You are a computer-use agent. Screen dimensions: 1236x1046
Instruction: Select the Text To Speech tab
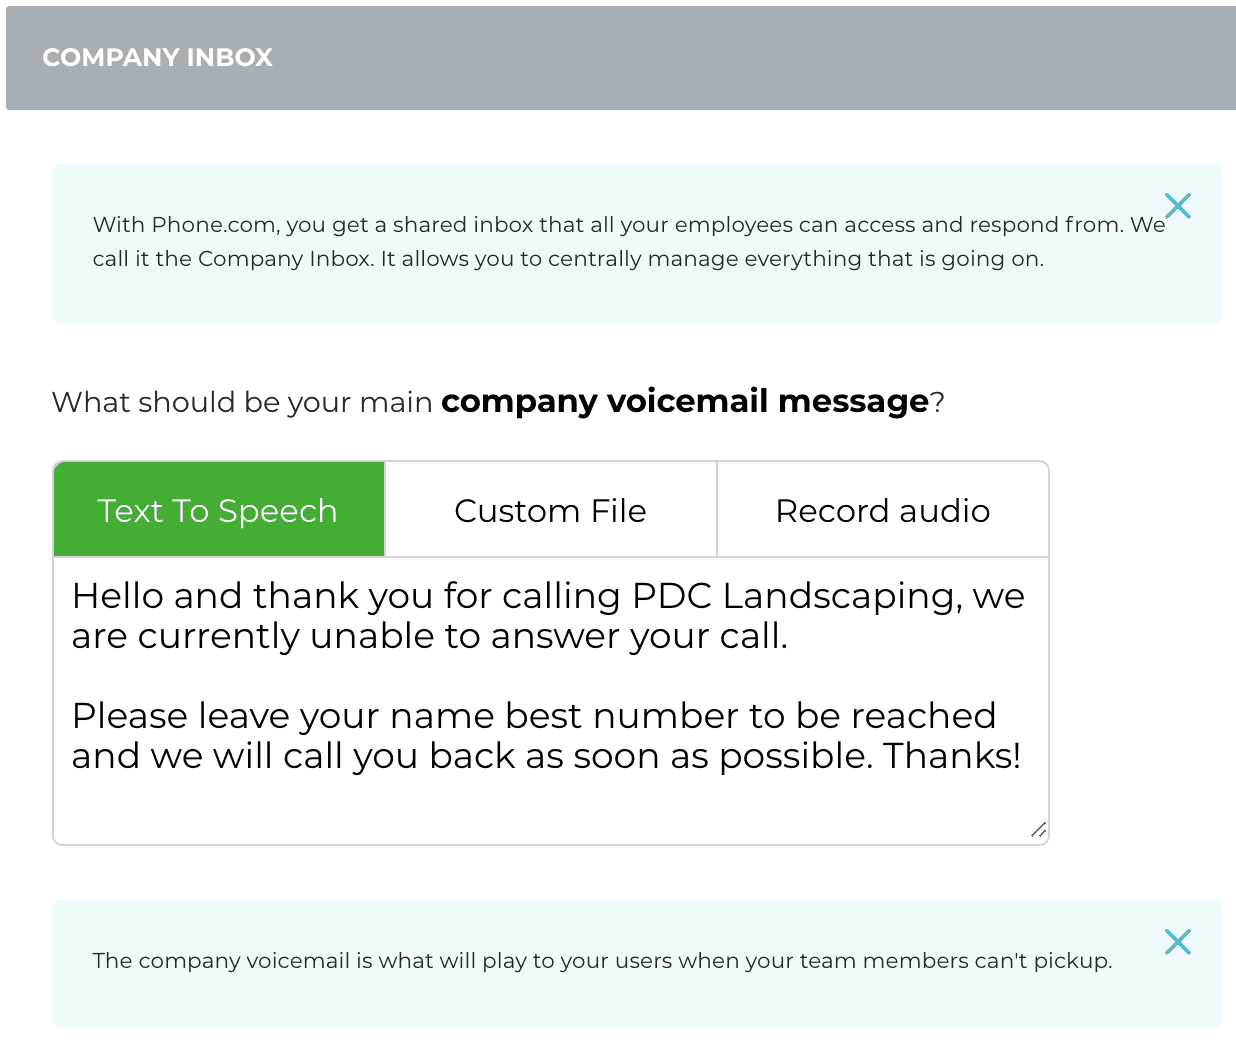tap(218, 510)
